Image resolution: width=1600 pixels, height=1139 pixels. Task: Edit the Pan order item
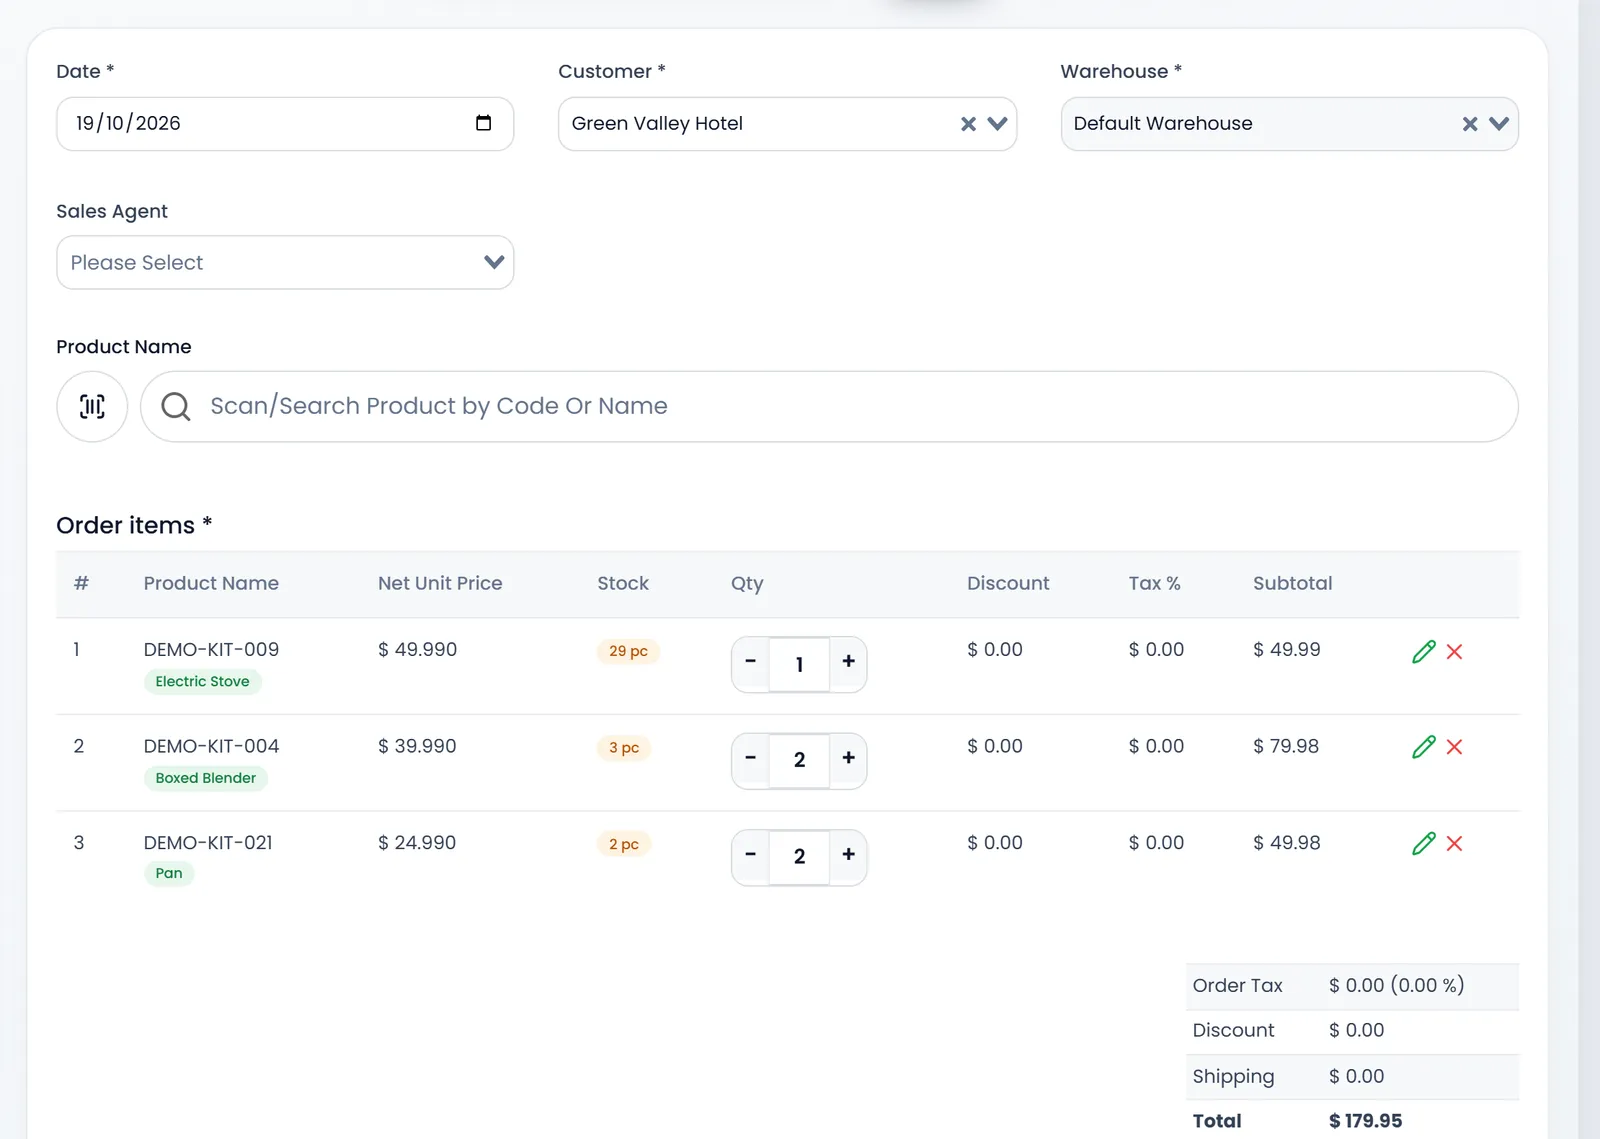pos(1424,844)
